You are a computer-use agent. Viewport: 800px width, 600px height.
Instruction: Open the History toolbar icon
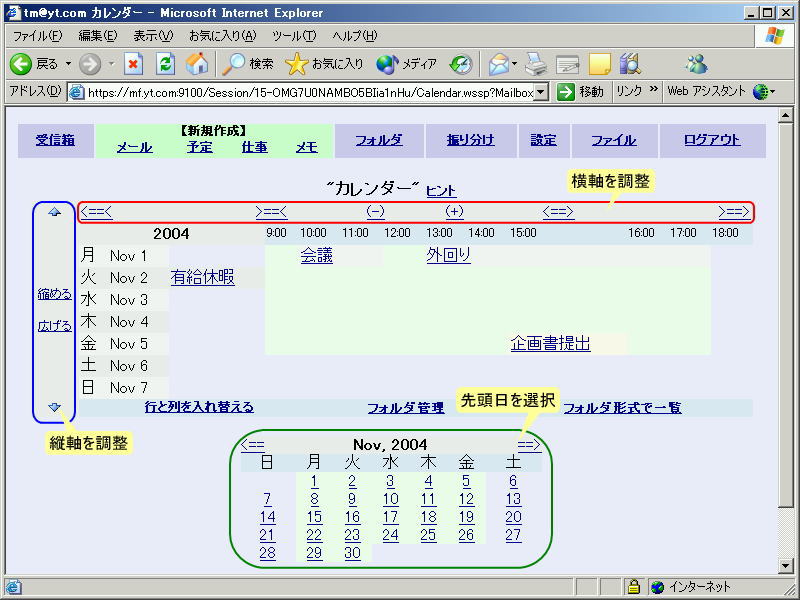point(461,64)
